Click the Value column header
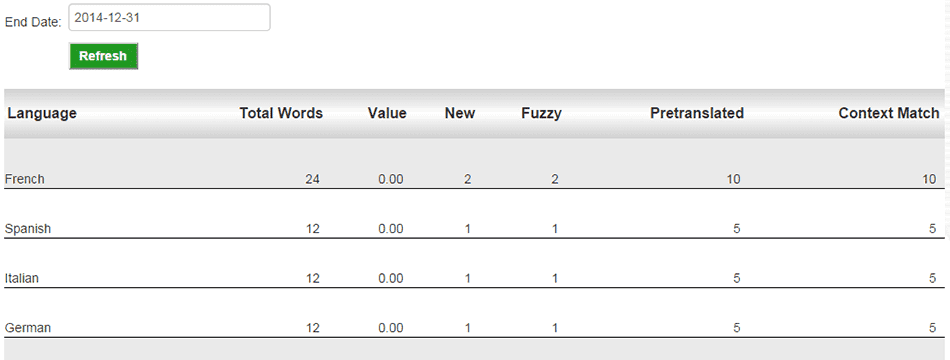Screen dimensions: 950x360 (387, 113)
